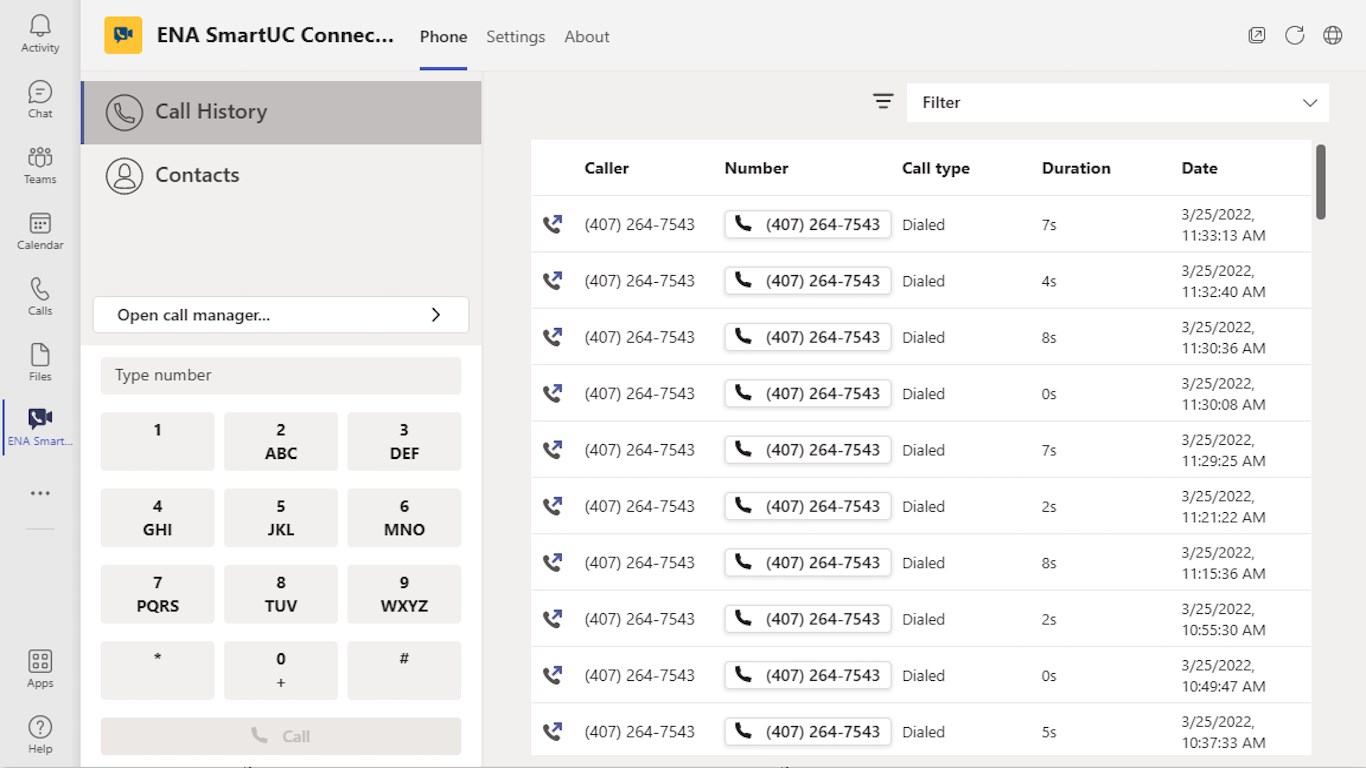The width and height of the screenshot is (1366, 768).
Task: Click the reload tab icon
Action: point(1295,36)
